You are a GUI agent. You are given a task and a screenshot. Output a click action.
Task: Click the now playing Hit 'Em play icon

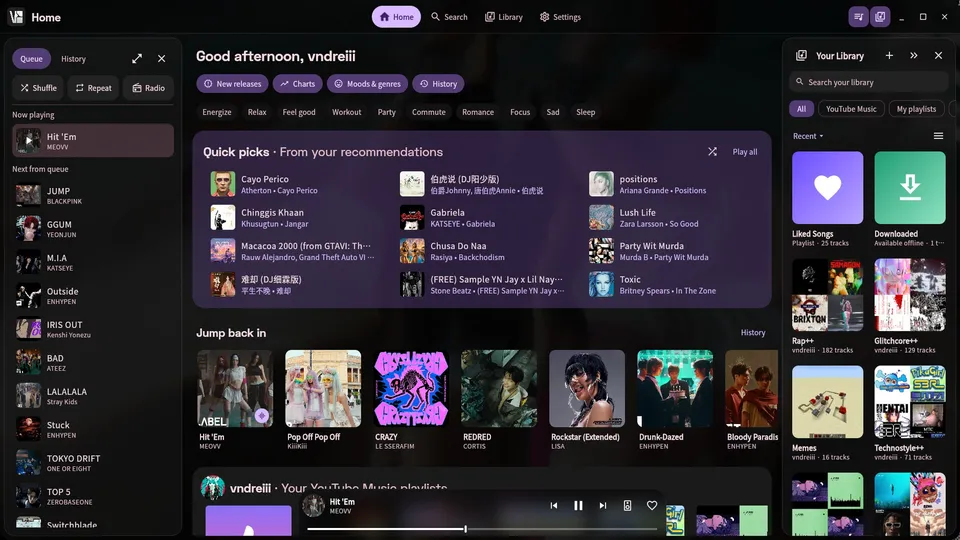point(28,141)
